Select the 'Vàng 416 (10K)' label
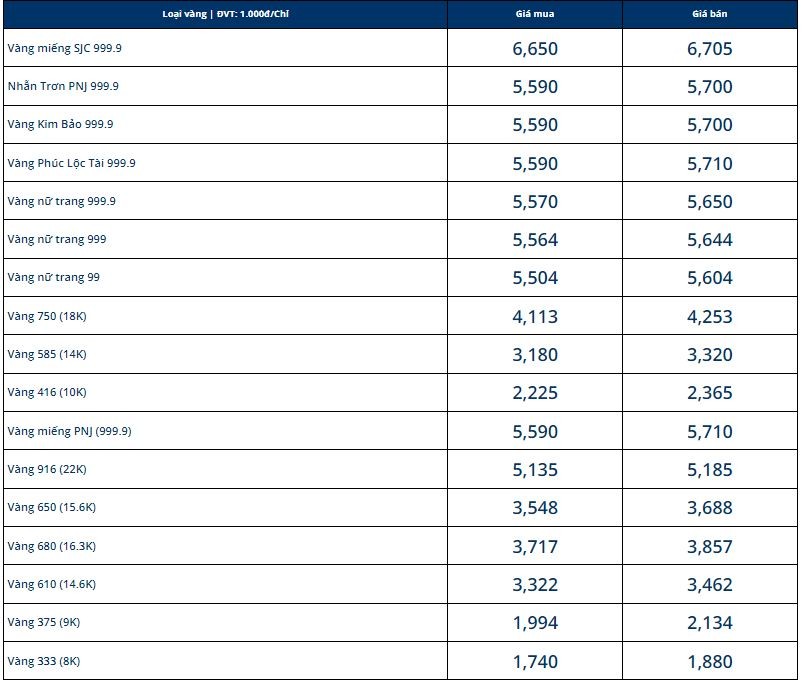This screenshot has width=802, height=684. pos(47,392)
